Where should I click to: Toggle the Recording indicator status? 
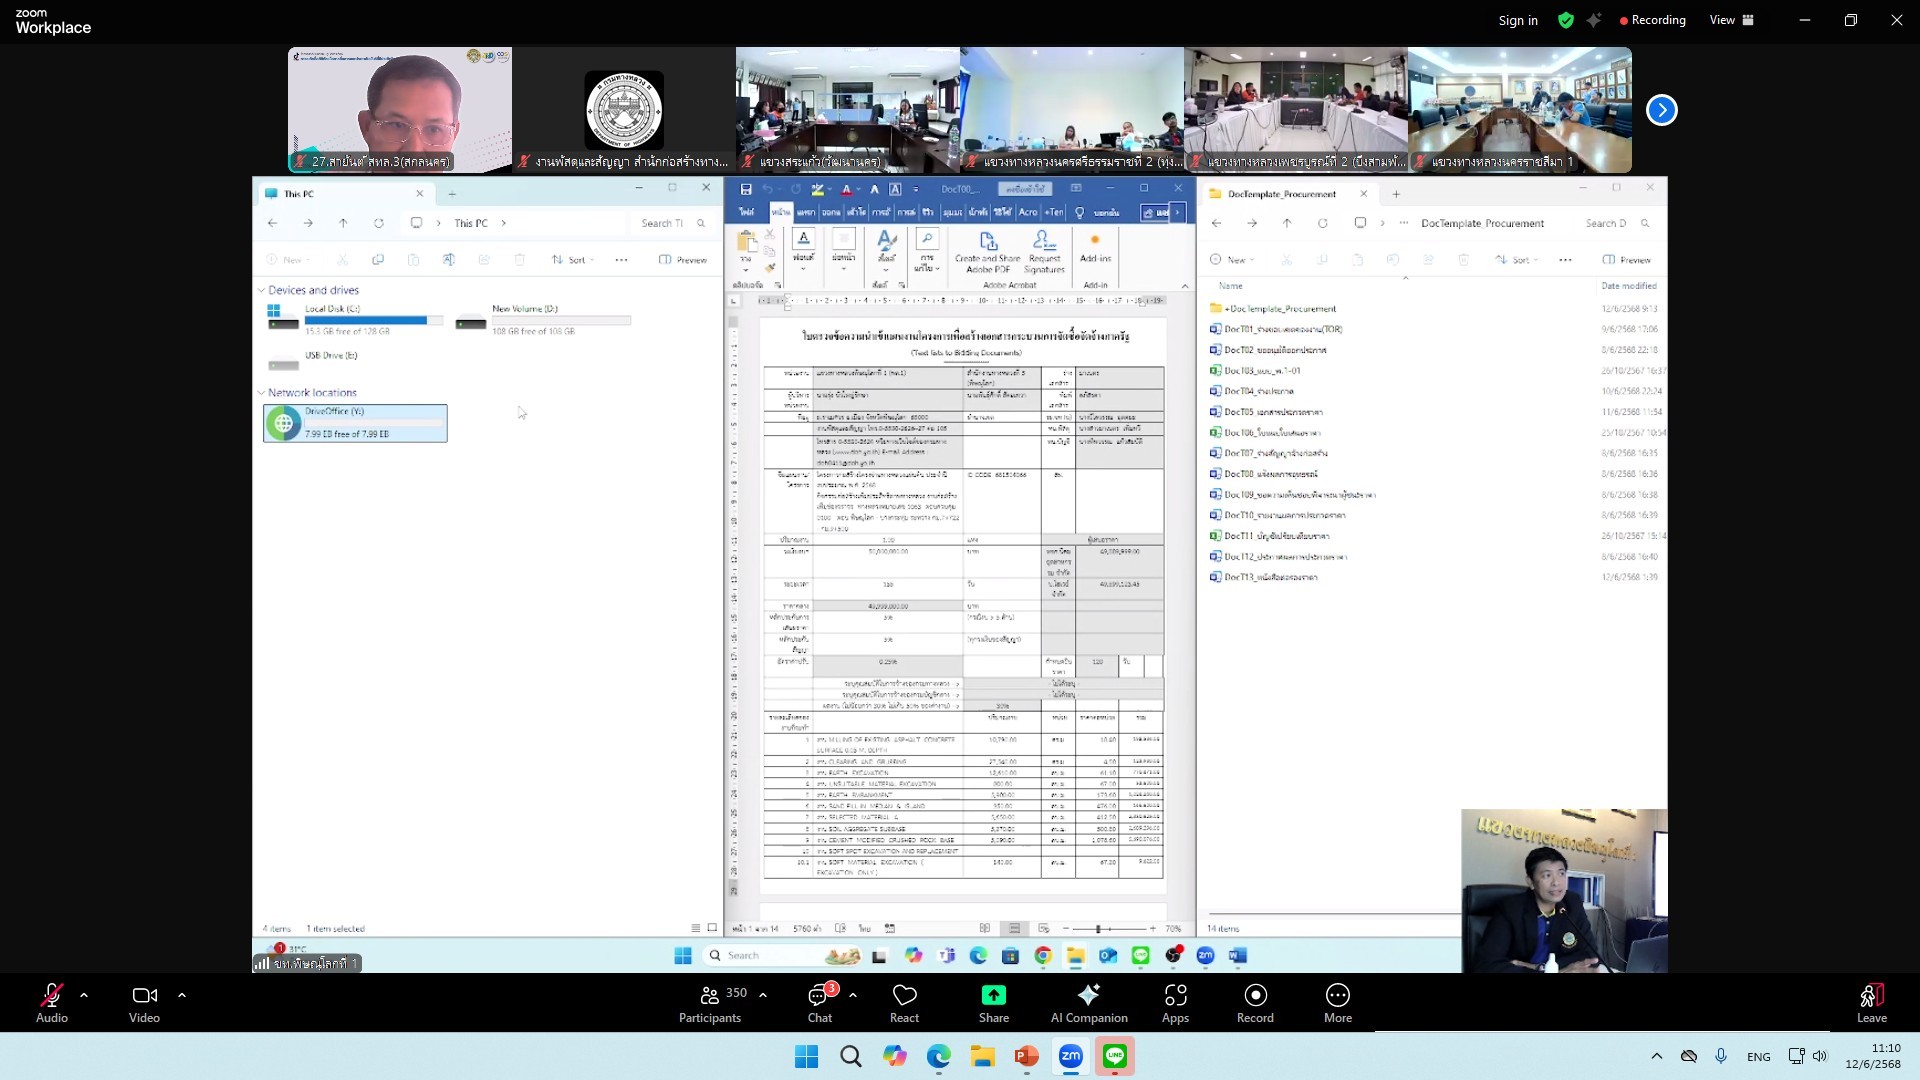click(x=1652, y=20)
